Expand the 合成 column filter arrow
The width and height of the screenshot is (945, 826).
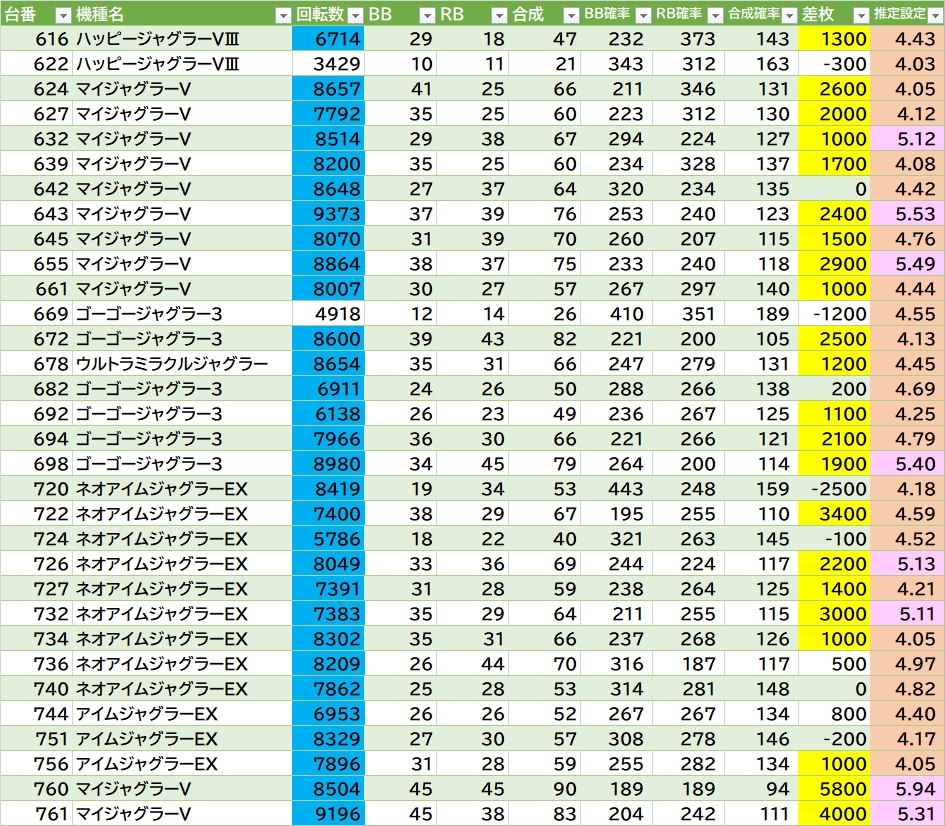[x=570, y=15]
